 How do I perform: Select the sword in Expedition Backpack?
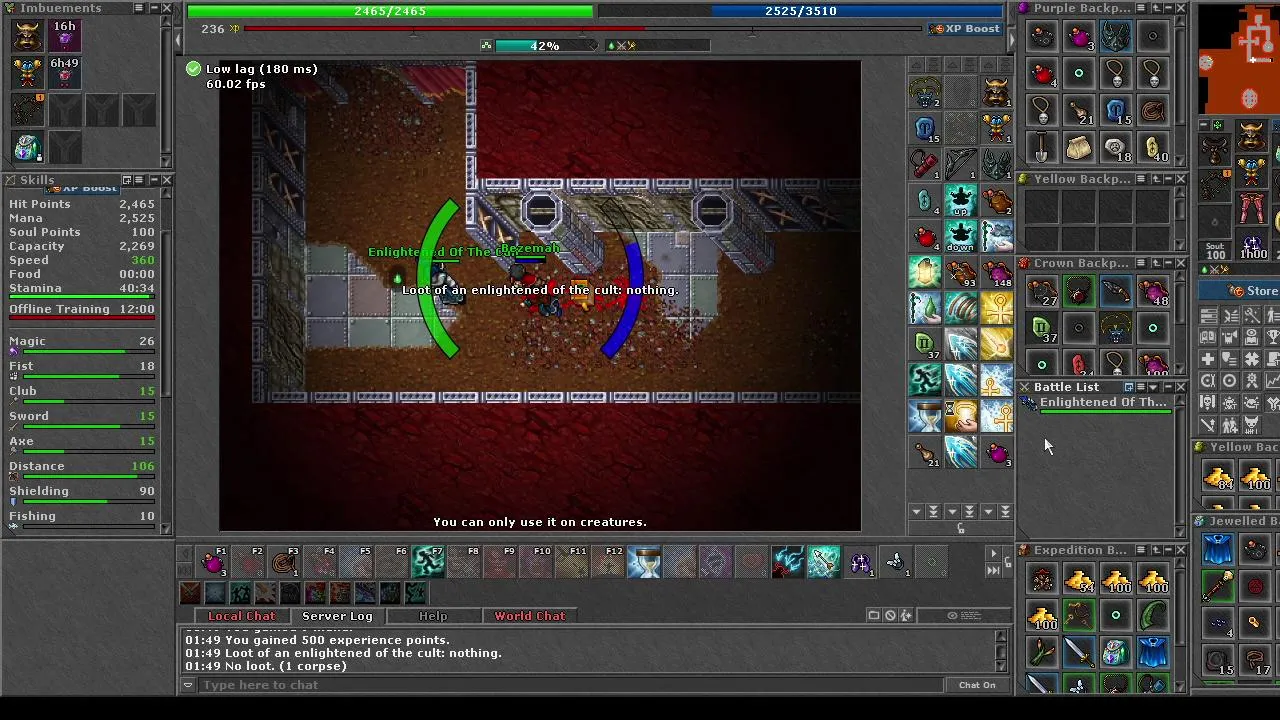[1078, 651]
